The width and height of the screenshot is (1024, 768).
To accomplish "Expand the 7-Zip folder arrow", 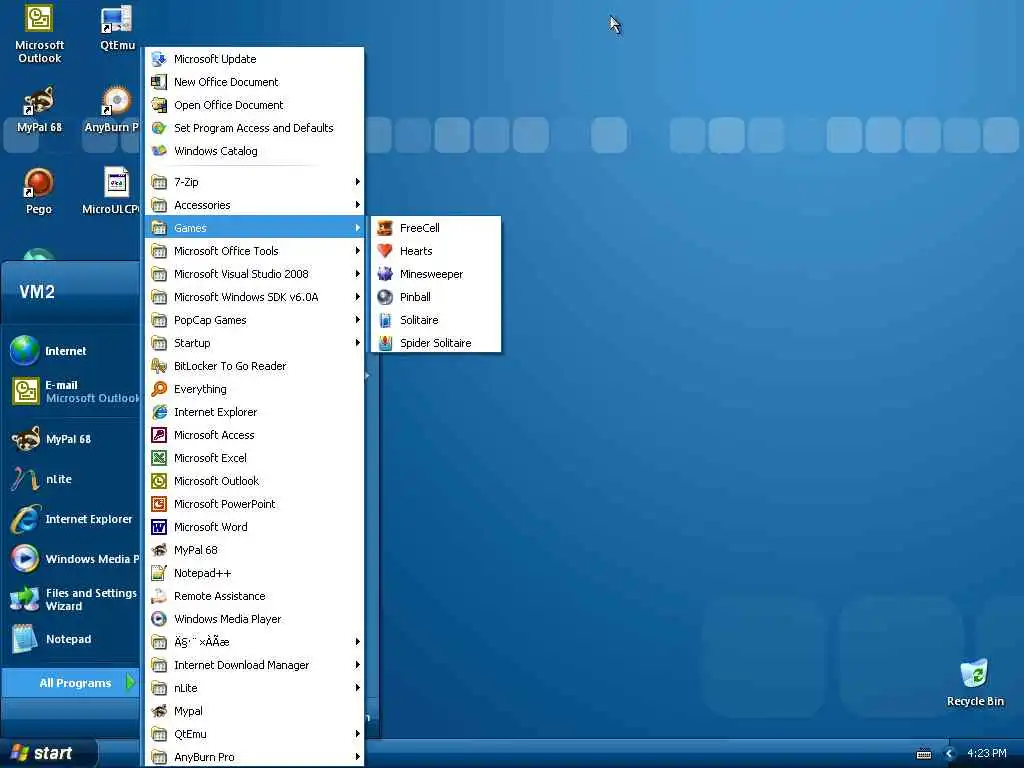I will [357, 182].
